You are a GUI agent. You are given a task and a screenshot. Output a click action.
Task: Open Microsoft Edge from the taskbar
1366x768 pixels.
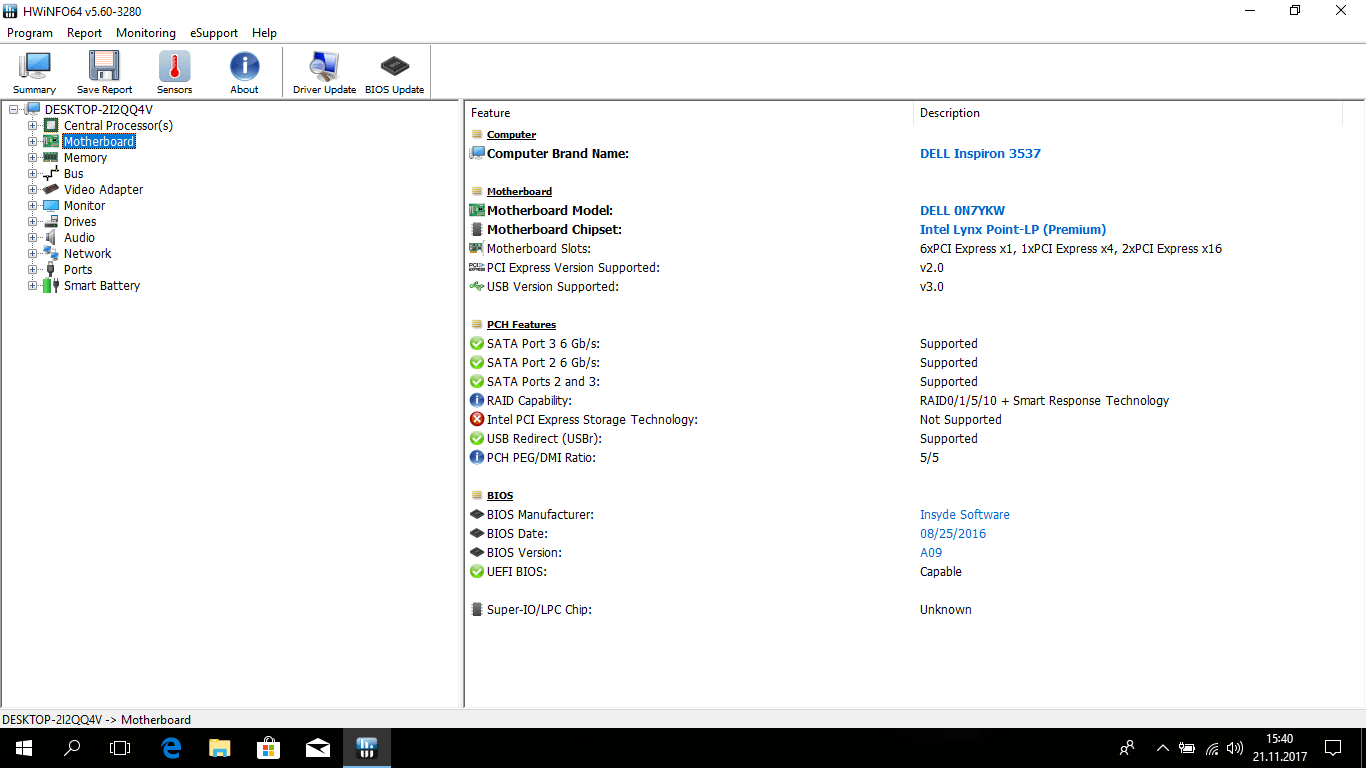point(171,747)
